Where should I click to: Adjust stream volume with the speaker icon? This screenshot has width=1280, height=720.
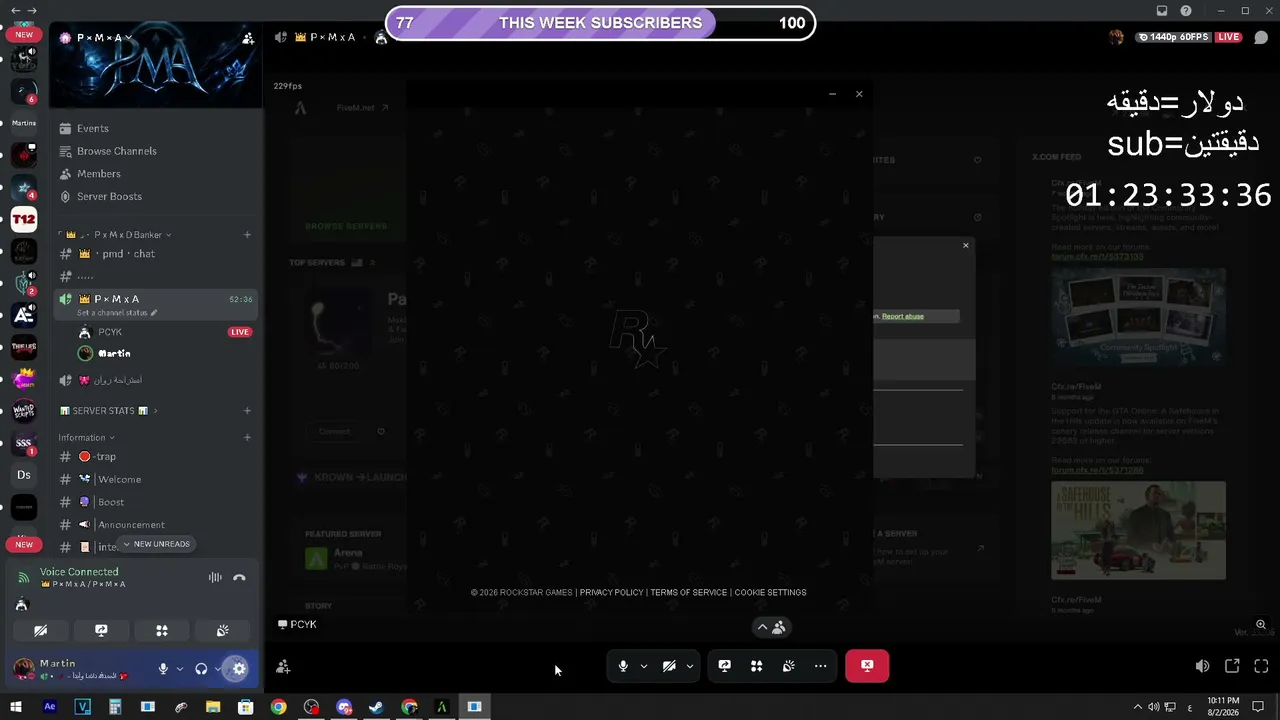point(1202,666)
